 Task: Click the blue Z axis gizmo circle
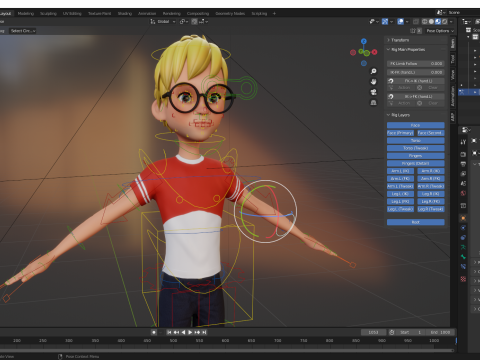click(364, 41)
